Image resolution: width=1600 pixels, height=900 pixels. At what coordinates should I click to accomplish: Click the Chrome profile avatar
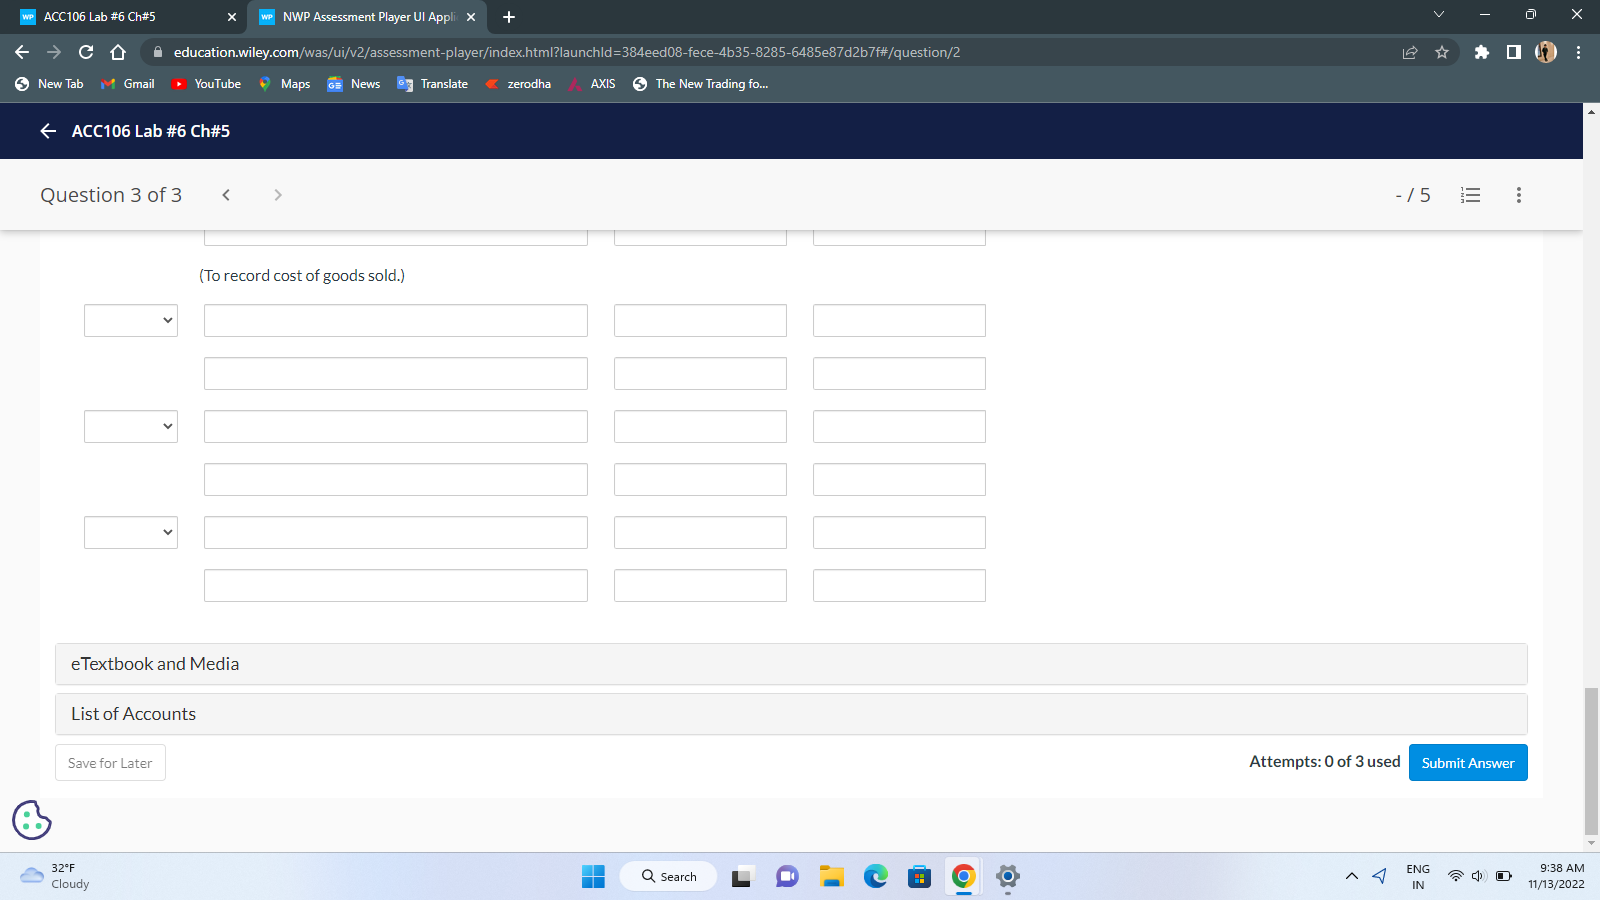(1546, 52)
